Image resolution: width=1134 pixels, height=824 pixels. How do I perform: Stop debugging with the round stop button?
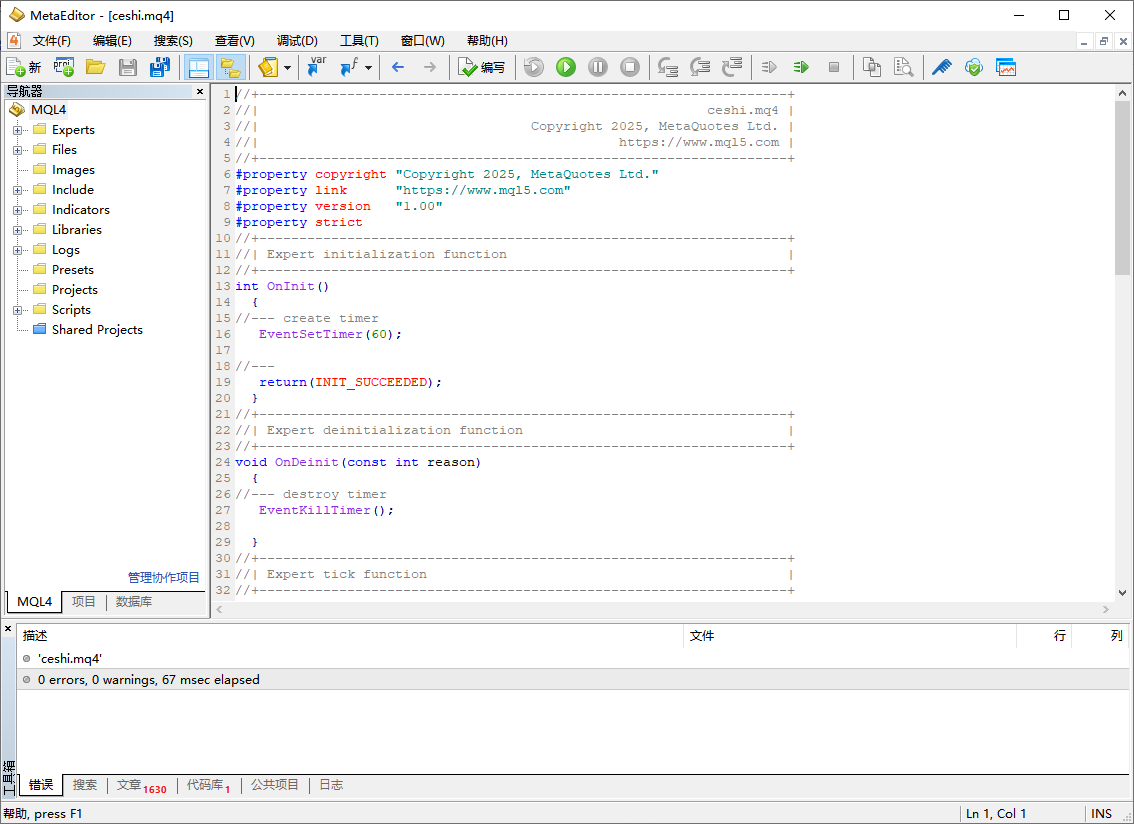point(630,67)
